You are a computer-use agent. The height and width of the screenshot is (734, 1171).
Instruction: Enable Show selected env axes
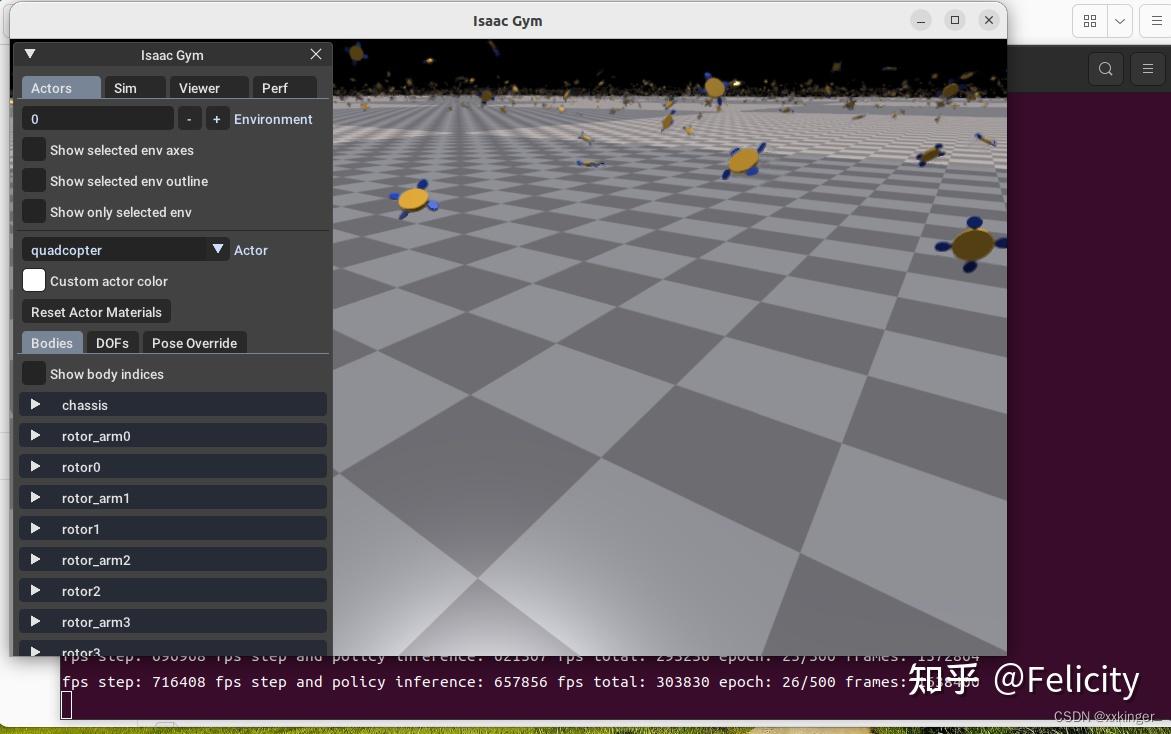34,150
